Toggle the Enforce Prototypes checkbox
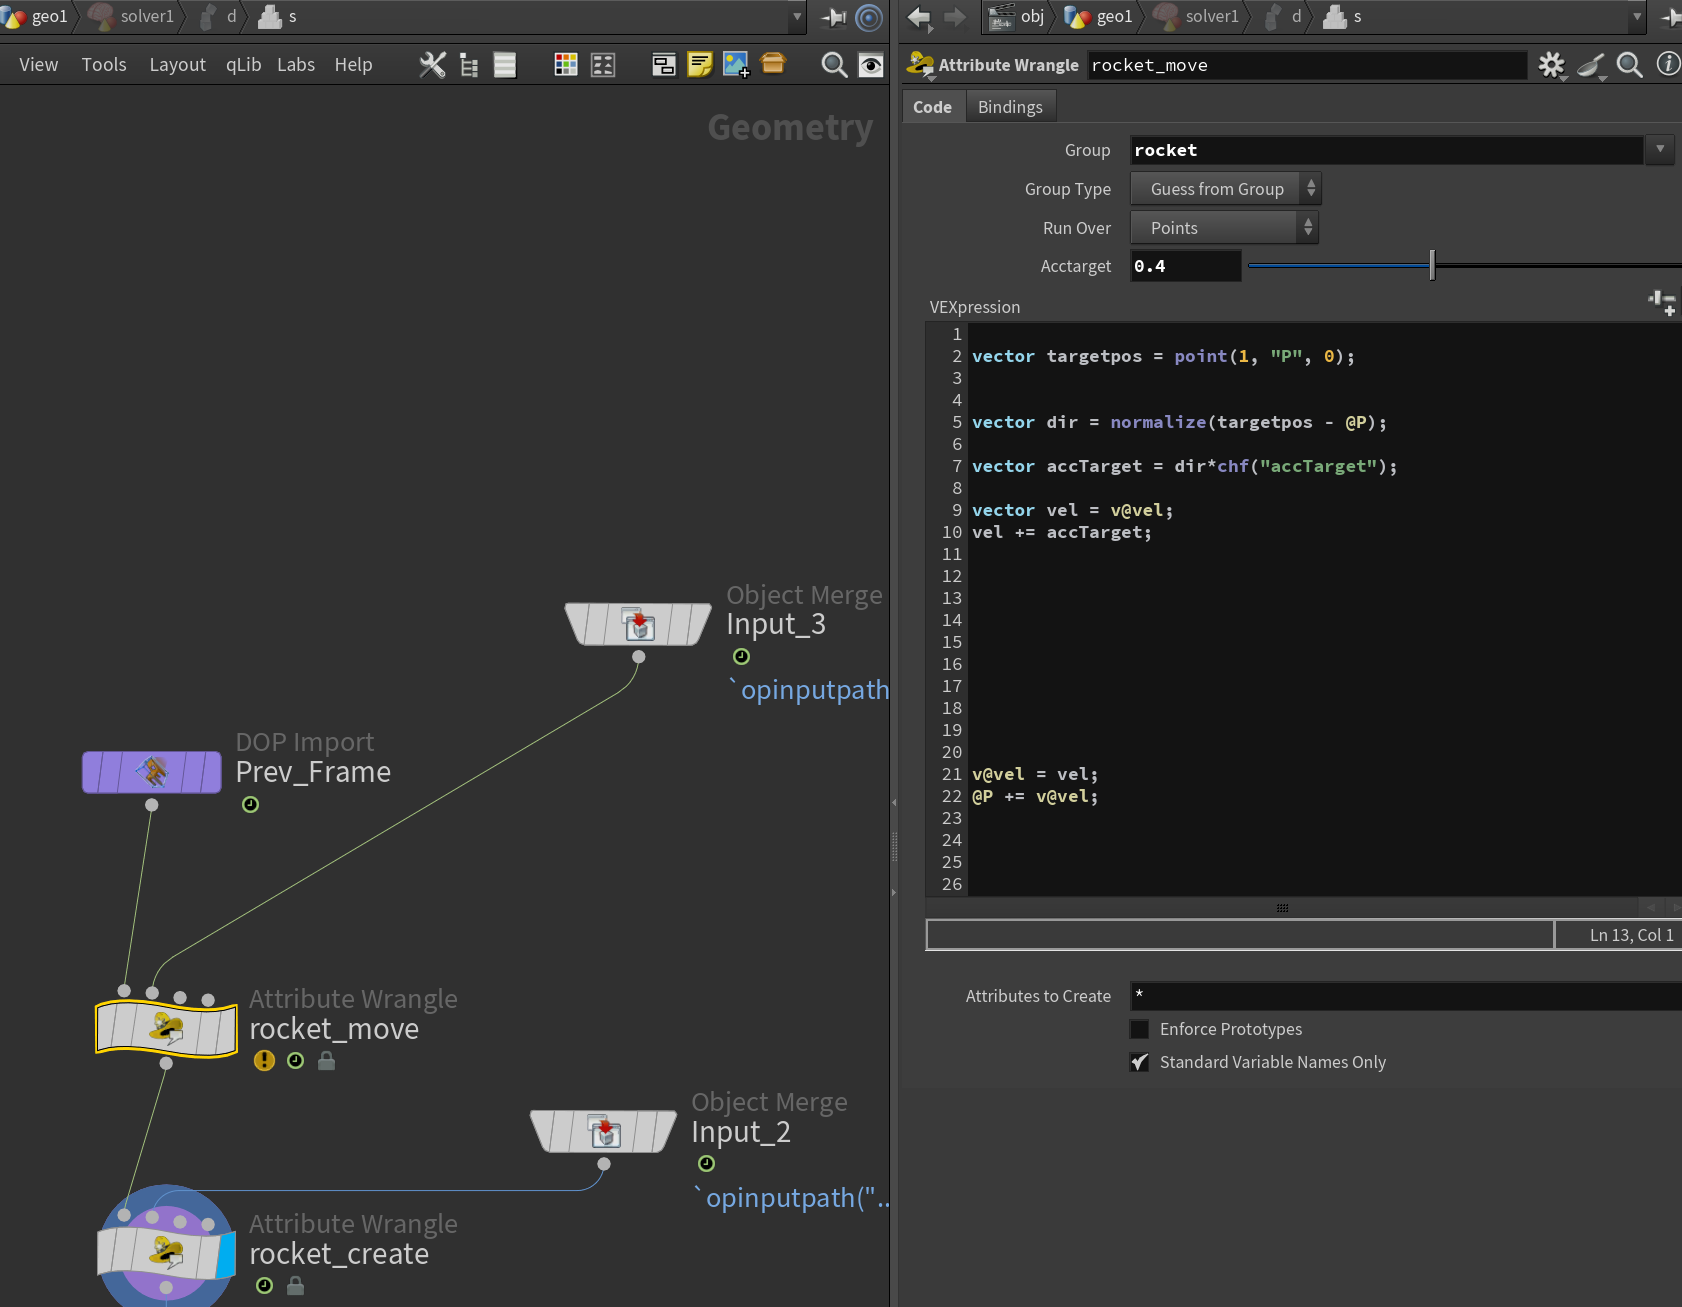The height and width of the screenshot is (1307, 1682). coord(1139,1029)
